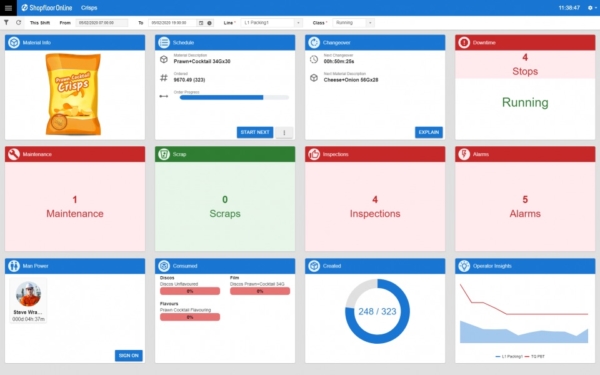Screen dimensions: 600x375
Task: Click the Discos Prawn+Cocktail 34G film bar
Action: click(x=260, y=291)
